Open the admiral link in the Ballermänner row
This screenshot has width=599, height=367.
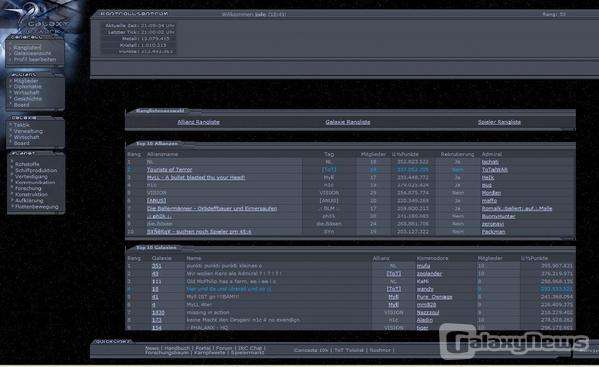pos(517,209)
